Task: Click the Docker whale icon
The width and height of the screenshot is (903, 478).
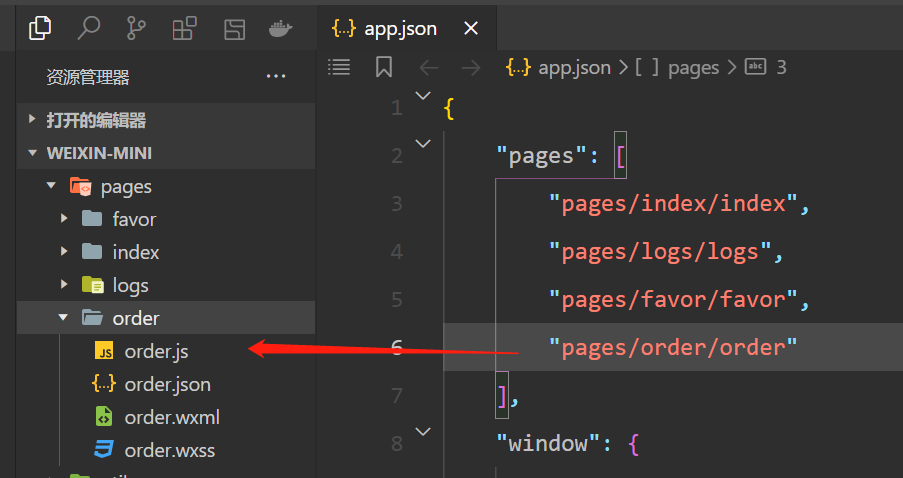Action: [x=280, y=28]
